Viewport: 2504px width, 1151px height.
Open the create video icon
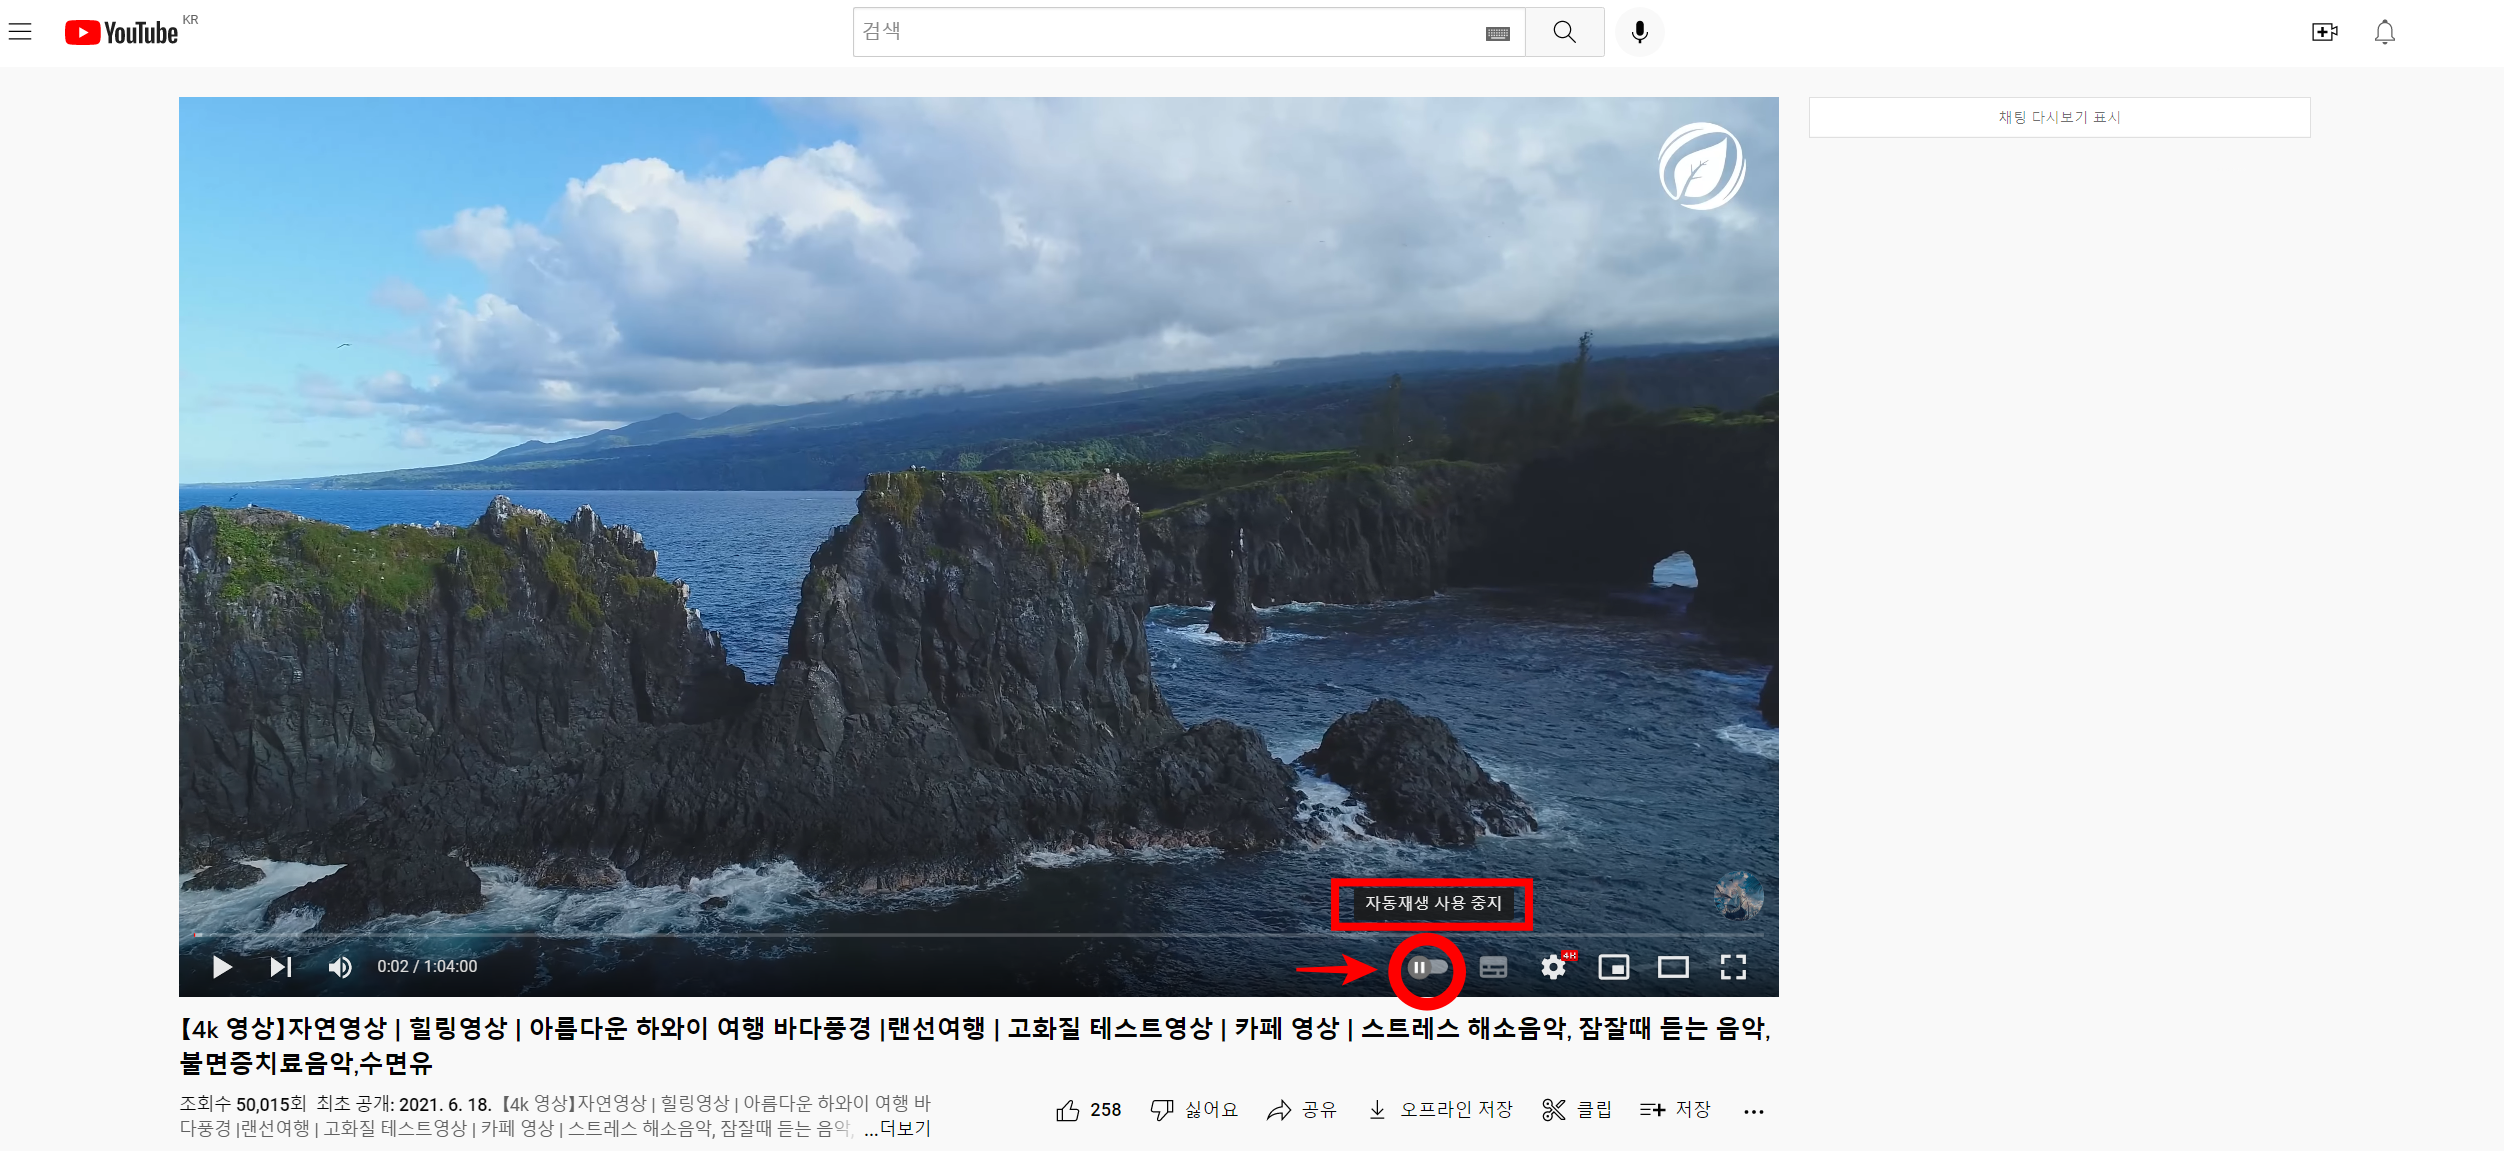(2324, 32)
